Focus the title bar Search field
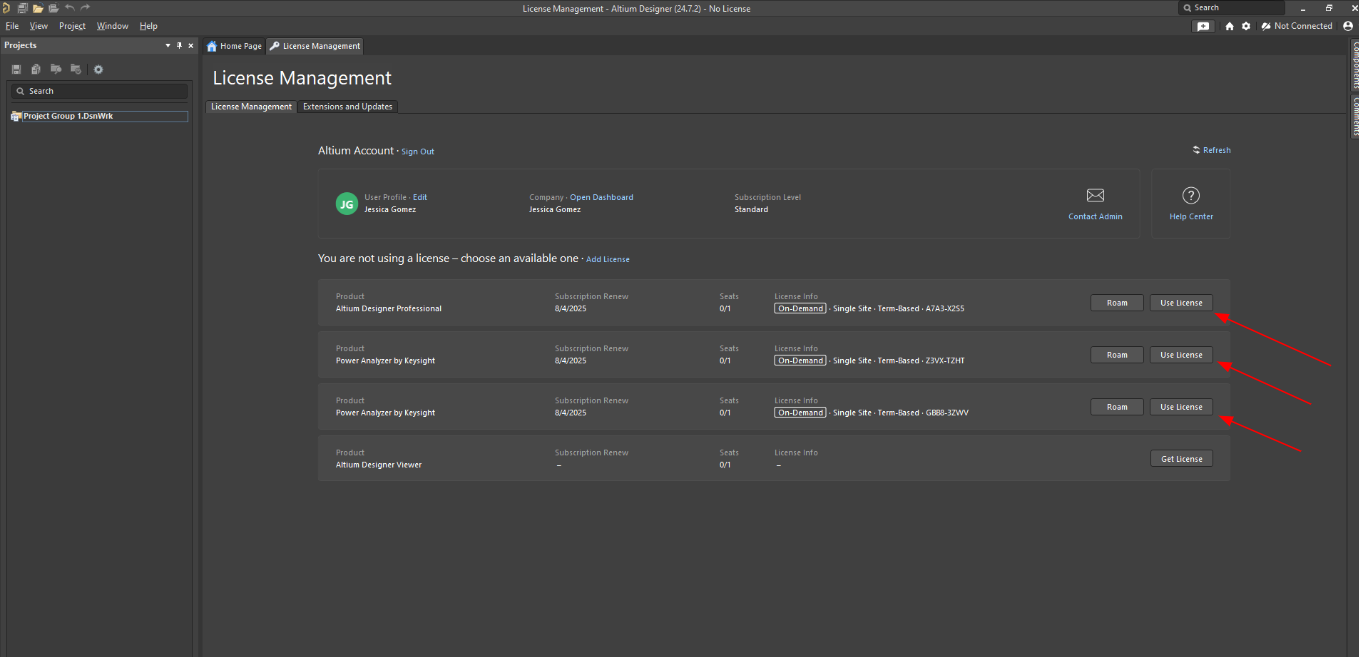1359x657 pixels. (x=1232, y=8)
